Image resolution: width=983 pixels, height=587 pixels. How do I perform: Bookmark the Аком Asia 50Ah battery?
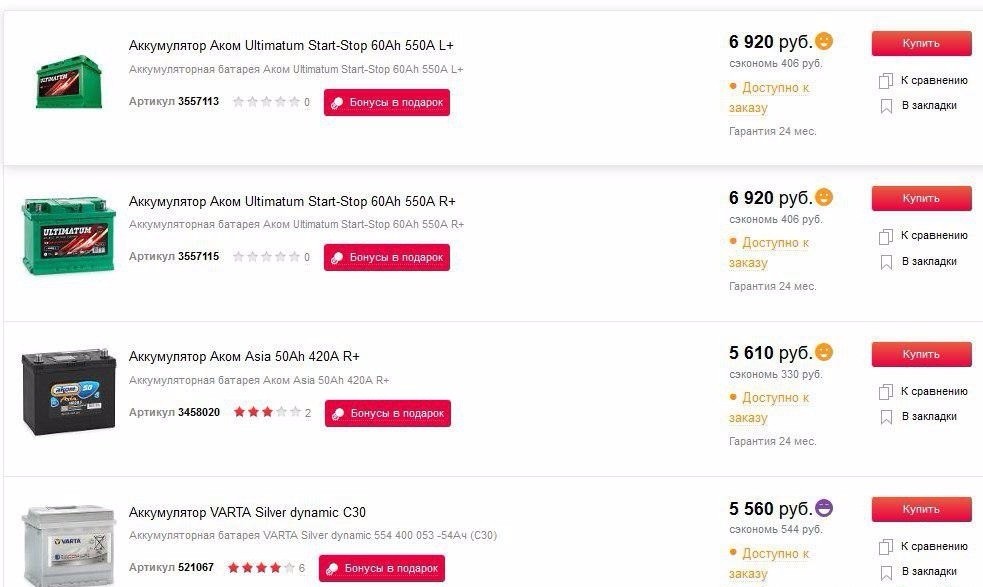click(x=886, y=417)
